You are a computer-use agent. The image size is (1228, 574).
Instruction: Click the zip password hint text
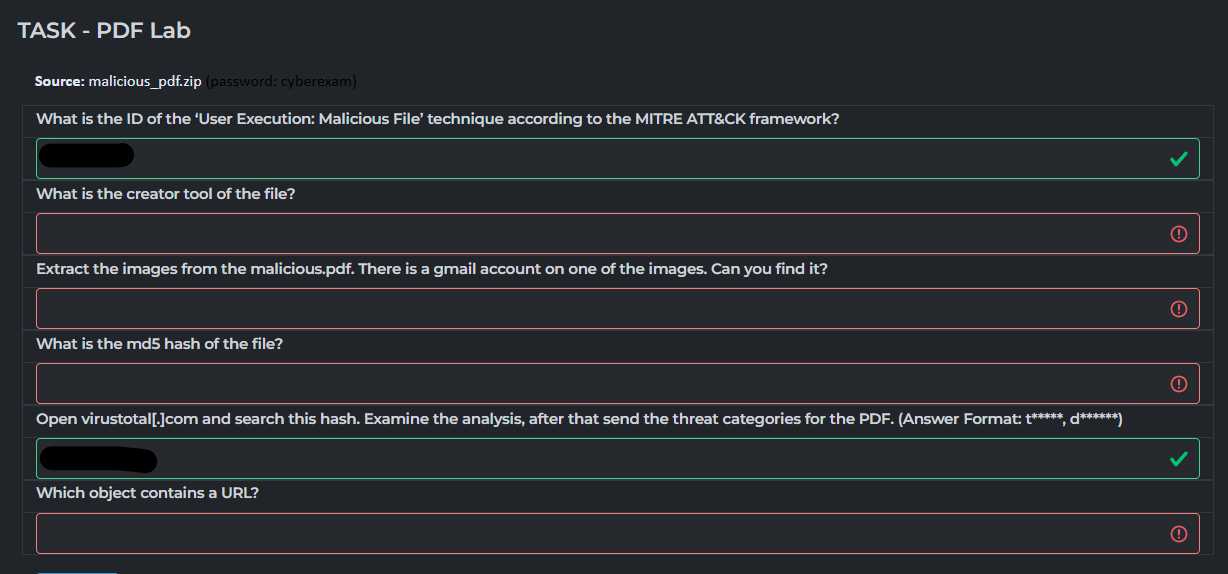pos(282,80)
